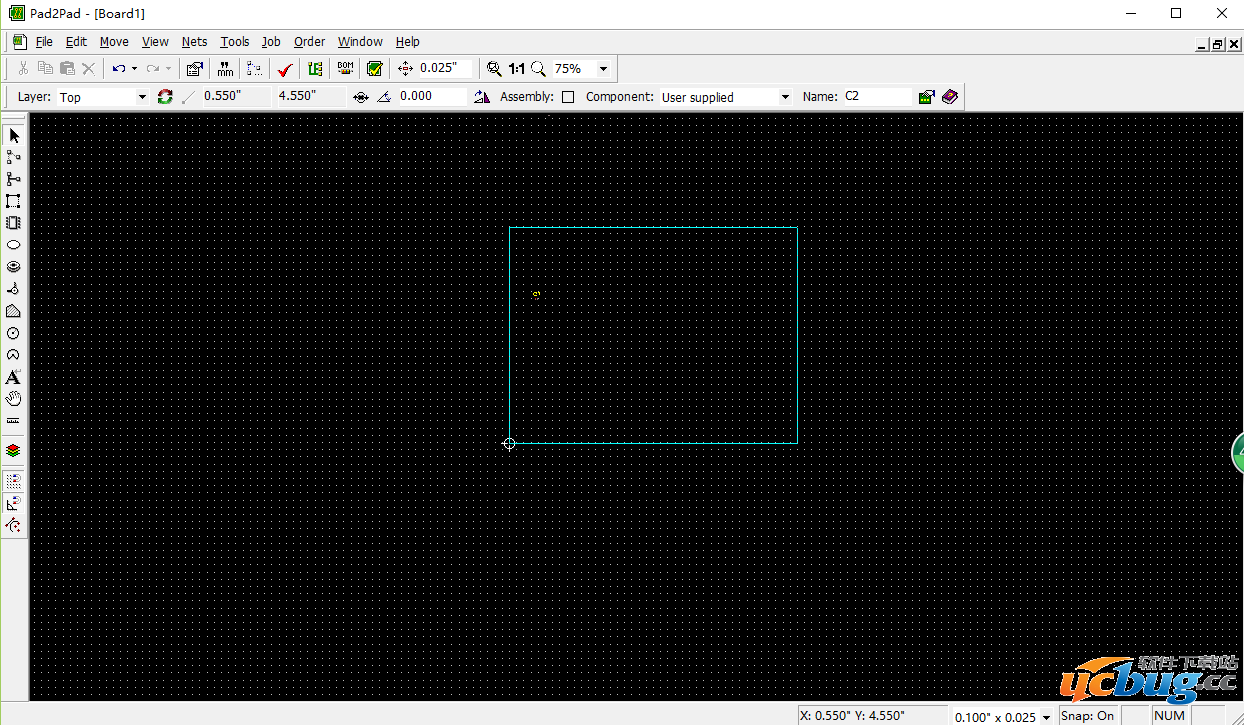This screenshot has height=725, width=1244.
Task: Click the Name field containing C2
Action: pos(876,97)
